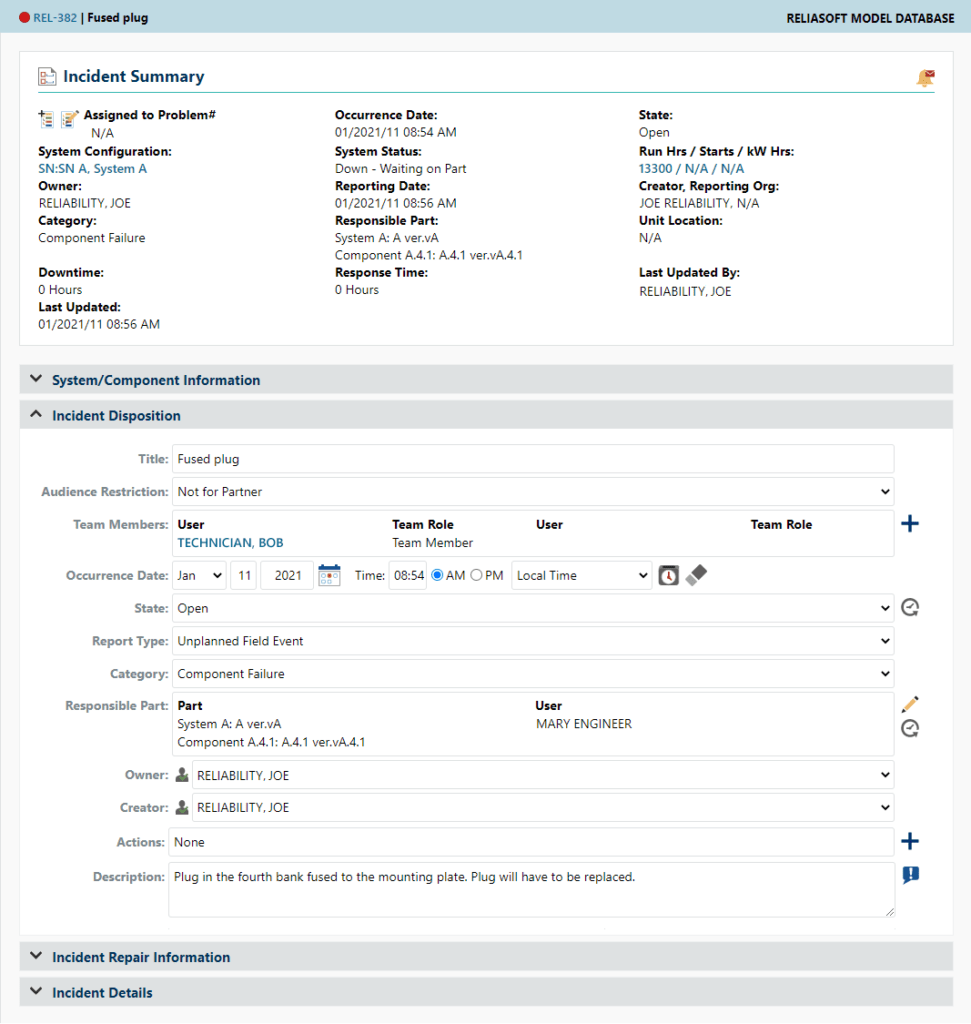The width and height of the screenshot is (971, 1024).
Task: Edit the Responsible Part using the pencil icon
Action: tap(910, 704)
